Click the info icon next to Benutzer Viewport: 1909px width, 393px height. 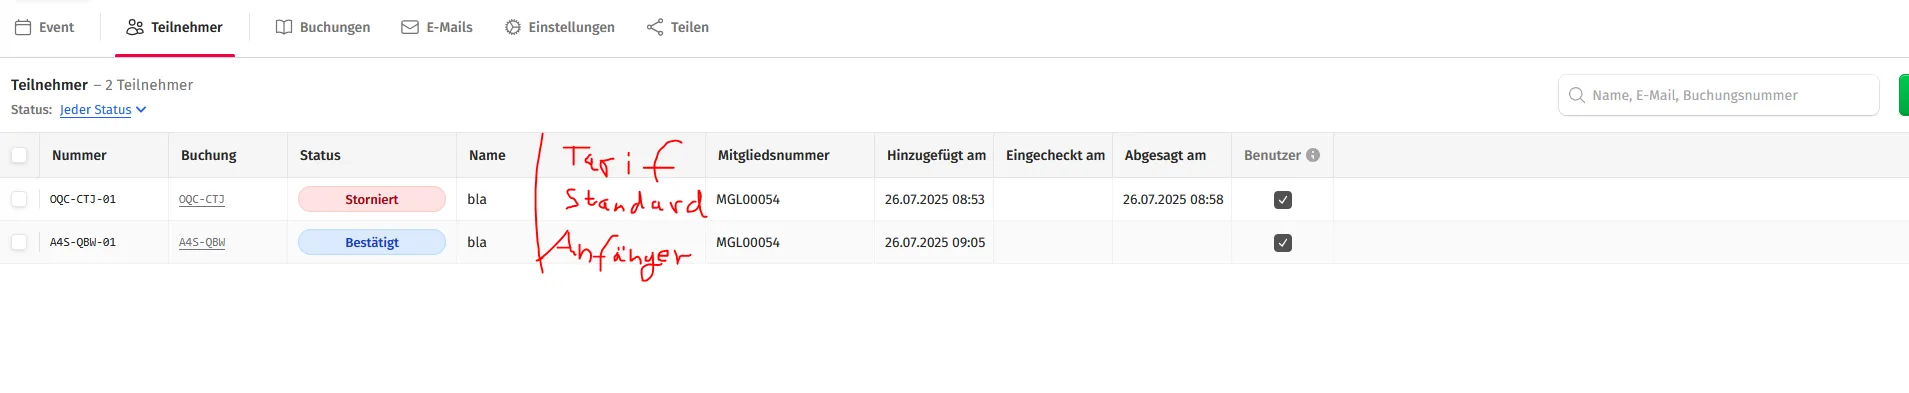(x=1313, y=155)
